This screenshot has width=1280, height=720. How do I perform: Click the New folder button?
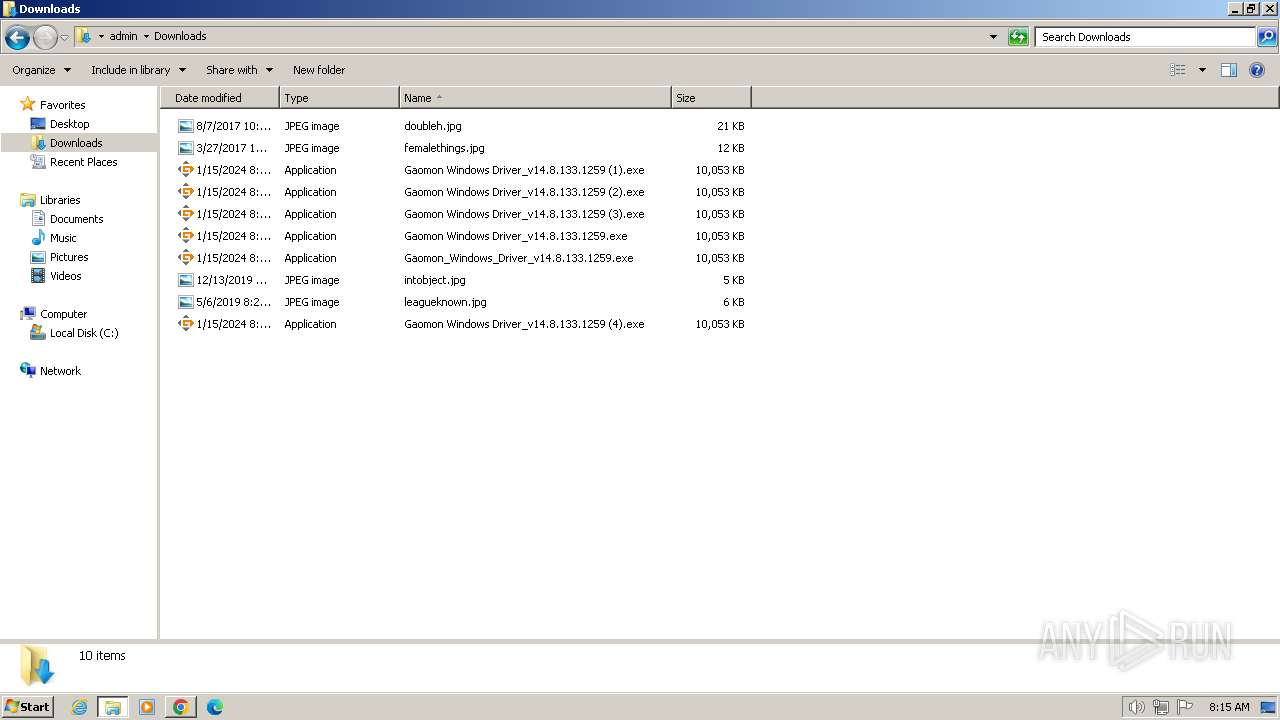[319, 70]
